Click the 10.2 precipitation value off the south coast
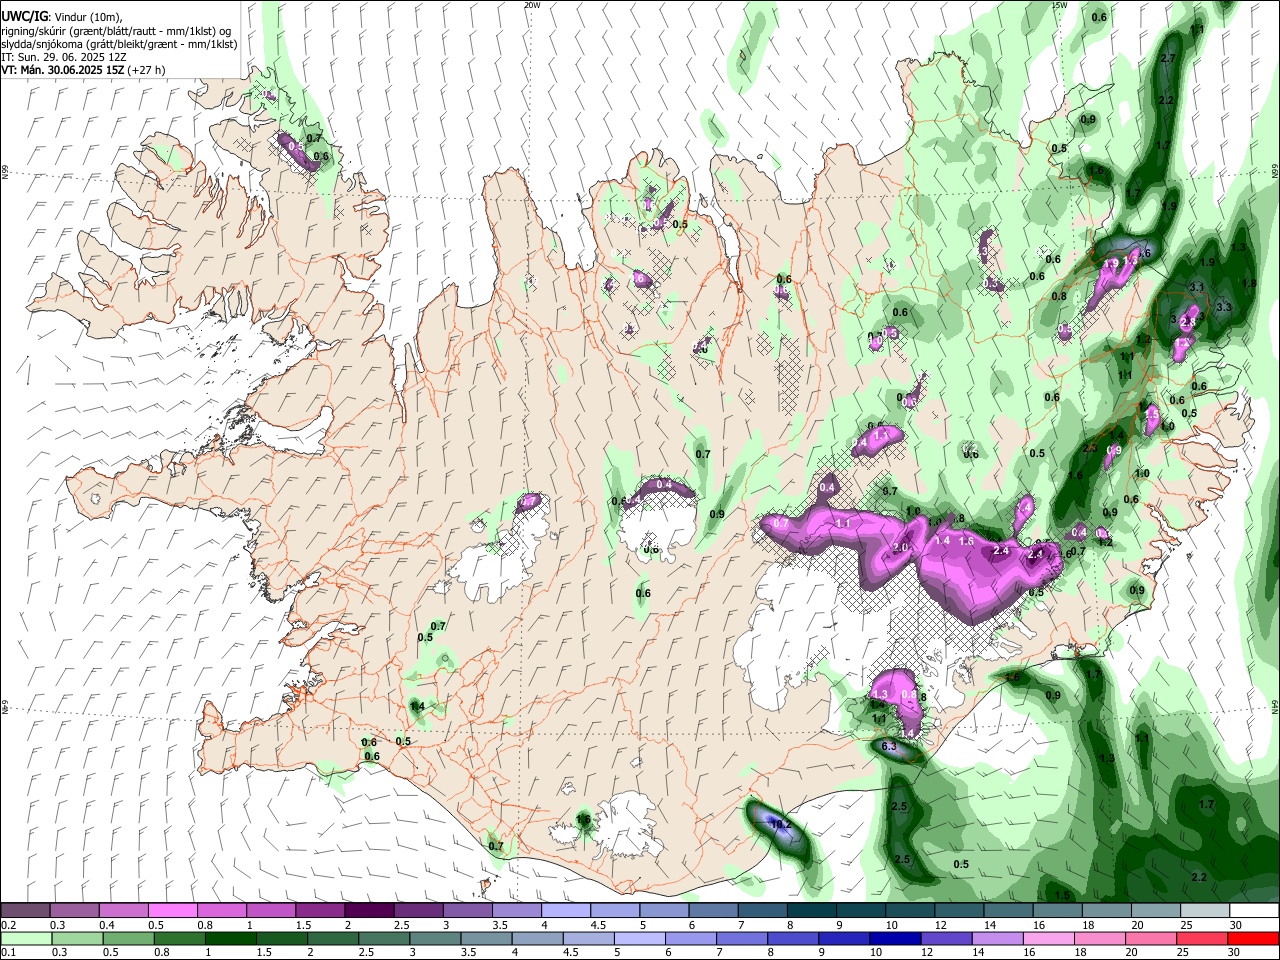Screen dimensions: 1280x960 (x=781, y=825)
